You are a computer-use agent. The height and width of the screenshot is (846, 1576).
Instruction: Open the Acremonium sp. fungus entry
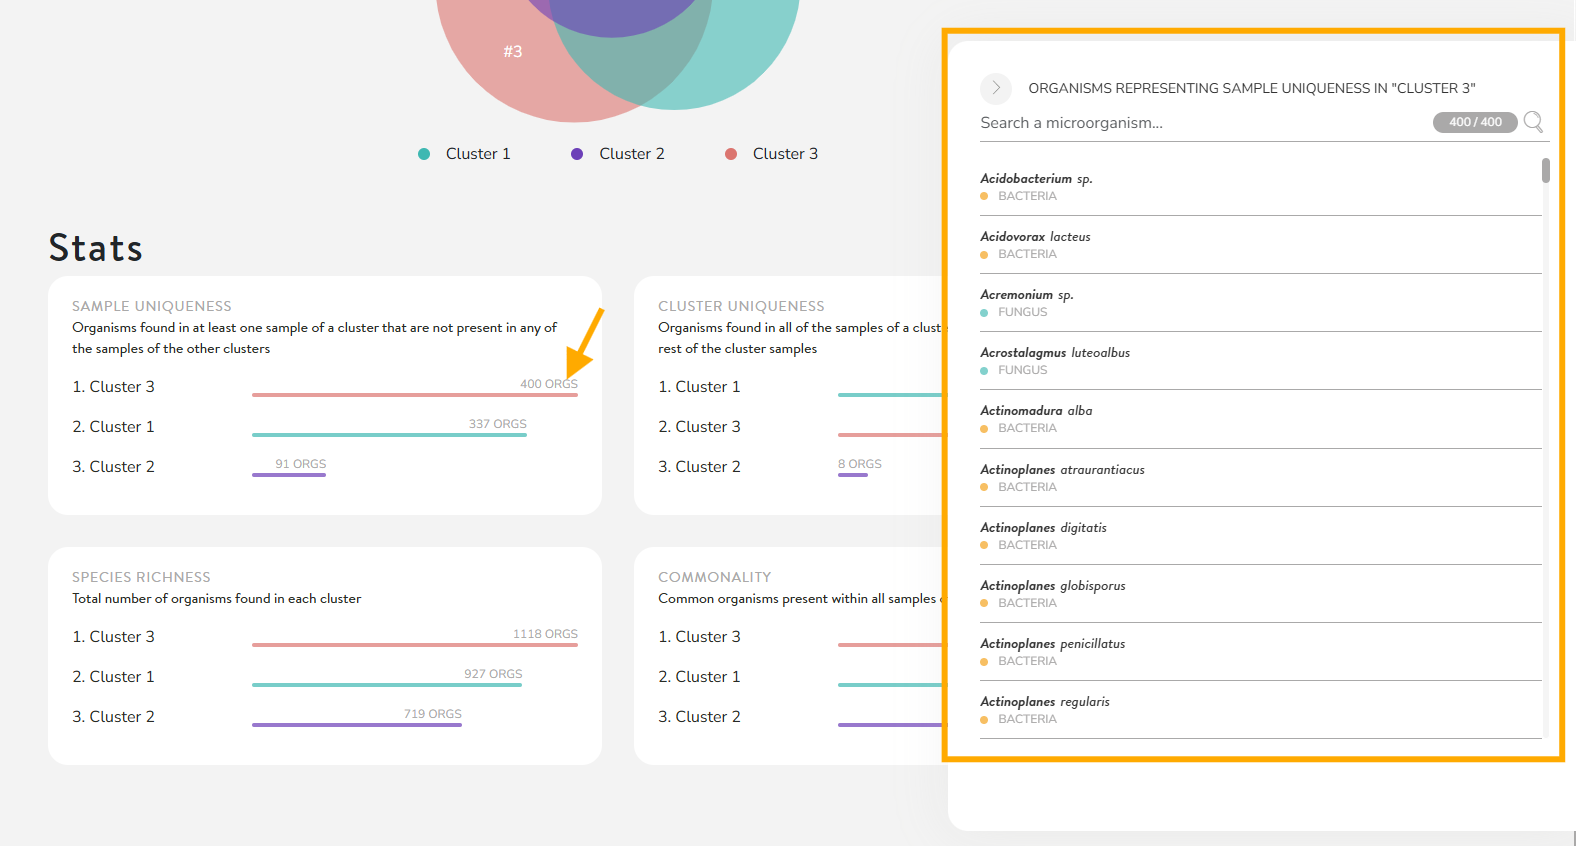click(1026, 295)
